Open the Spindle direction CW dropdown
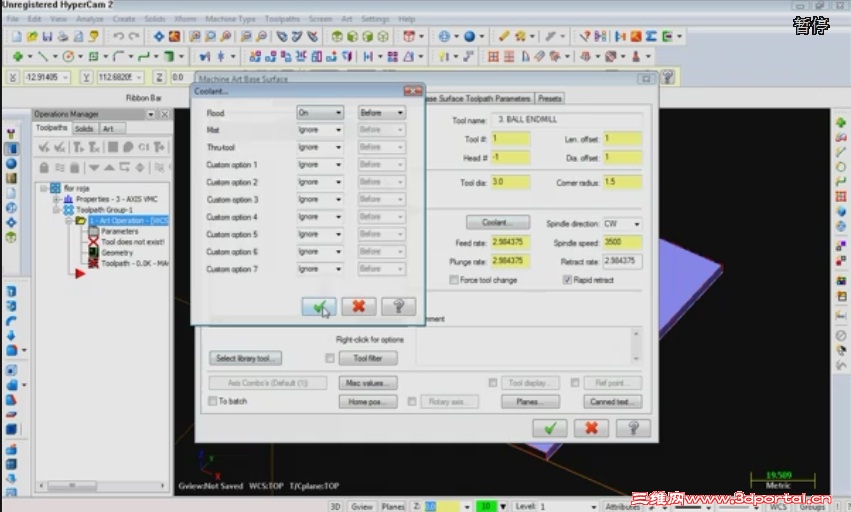 [622, 224]
